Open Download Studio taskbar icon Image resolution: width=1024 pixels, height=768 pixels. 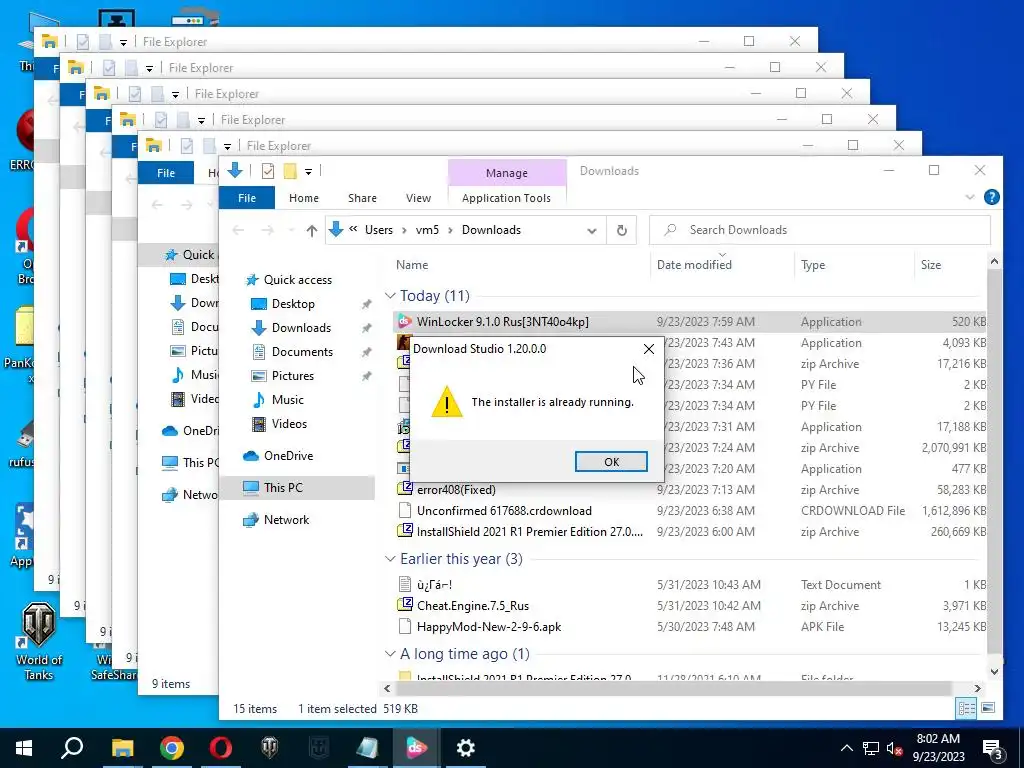pos(416,748)
